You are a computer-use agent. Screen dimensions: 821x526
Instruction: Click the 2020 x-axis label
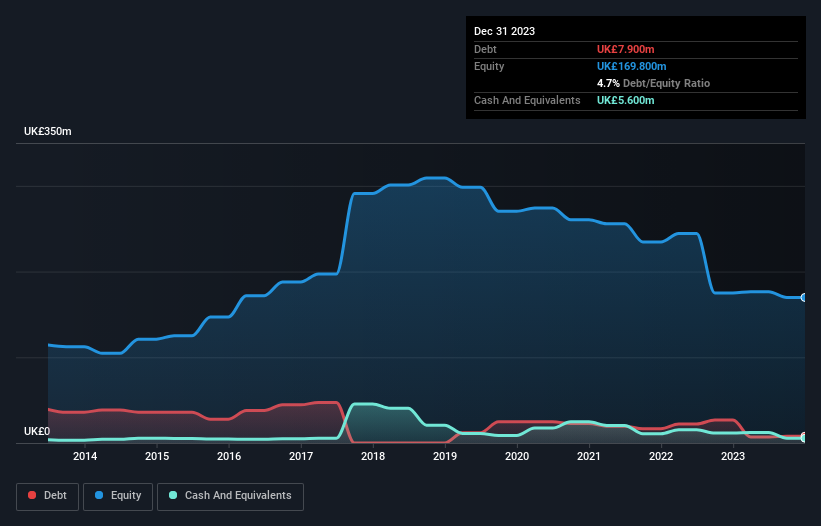(x=517, y=456)
